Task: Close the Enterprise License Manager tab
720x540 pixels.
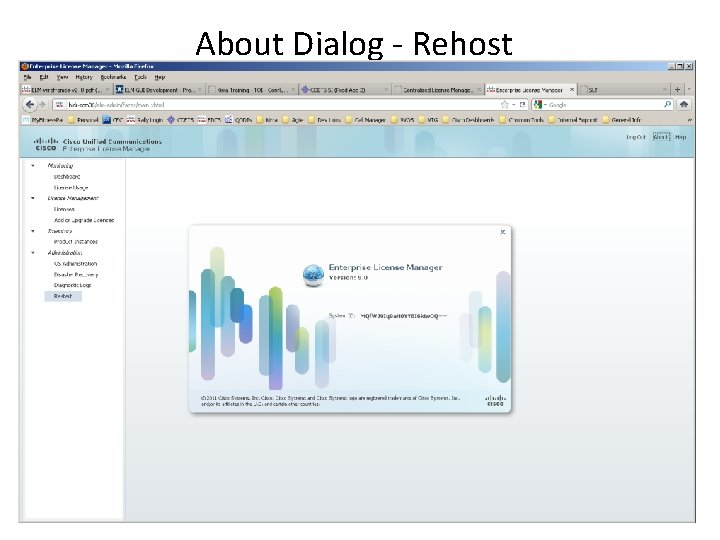Action: 572,90
